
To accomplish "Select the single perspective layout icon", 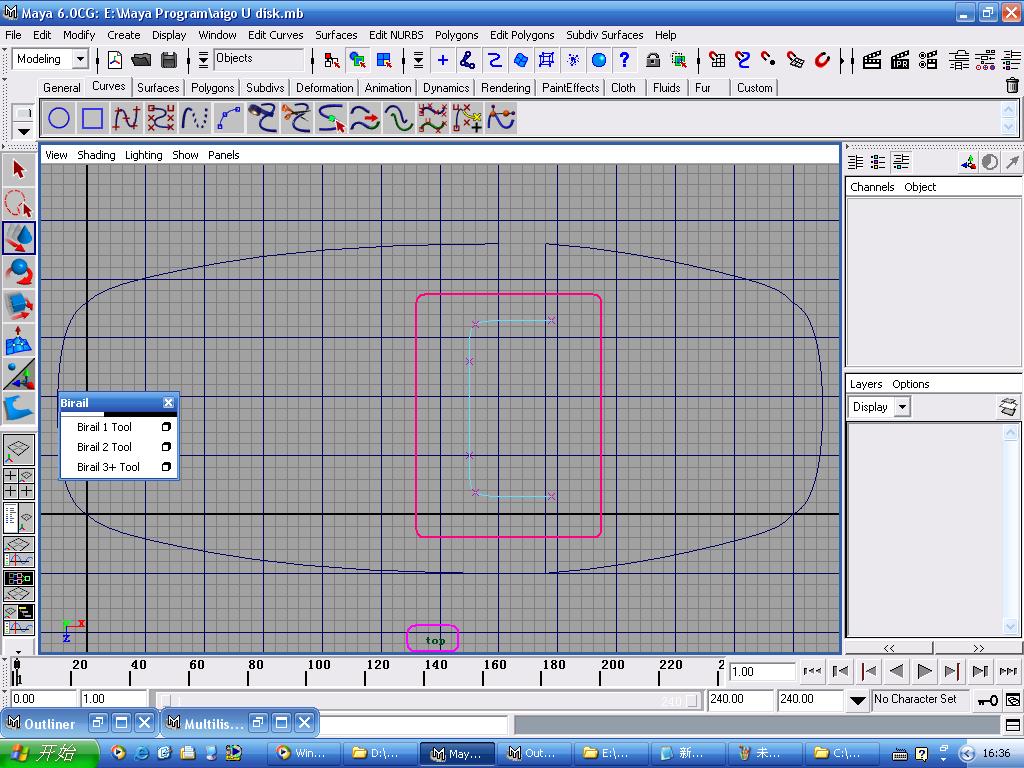I will pos(19,449).
